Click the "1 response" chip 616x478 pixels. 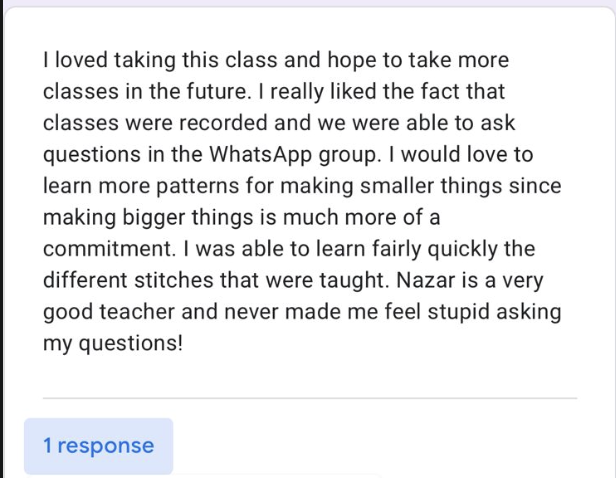click(x=99, y=446)
